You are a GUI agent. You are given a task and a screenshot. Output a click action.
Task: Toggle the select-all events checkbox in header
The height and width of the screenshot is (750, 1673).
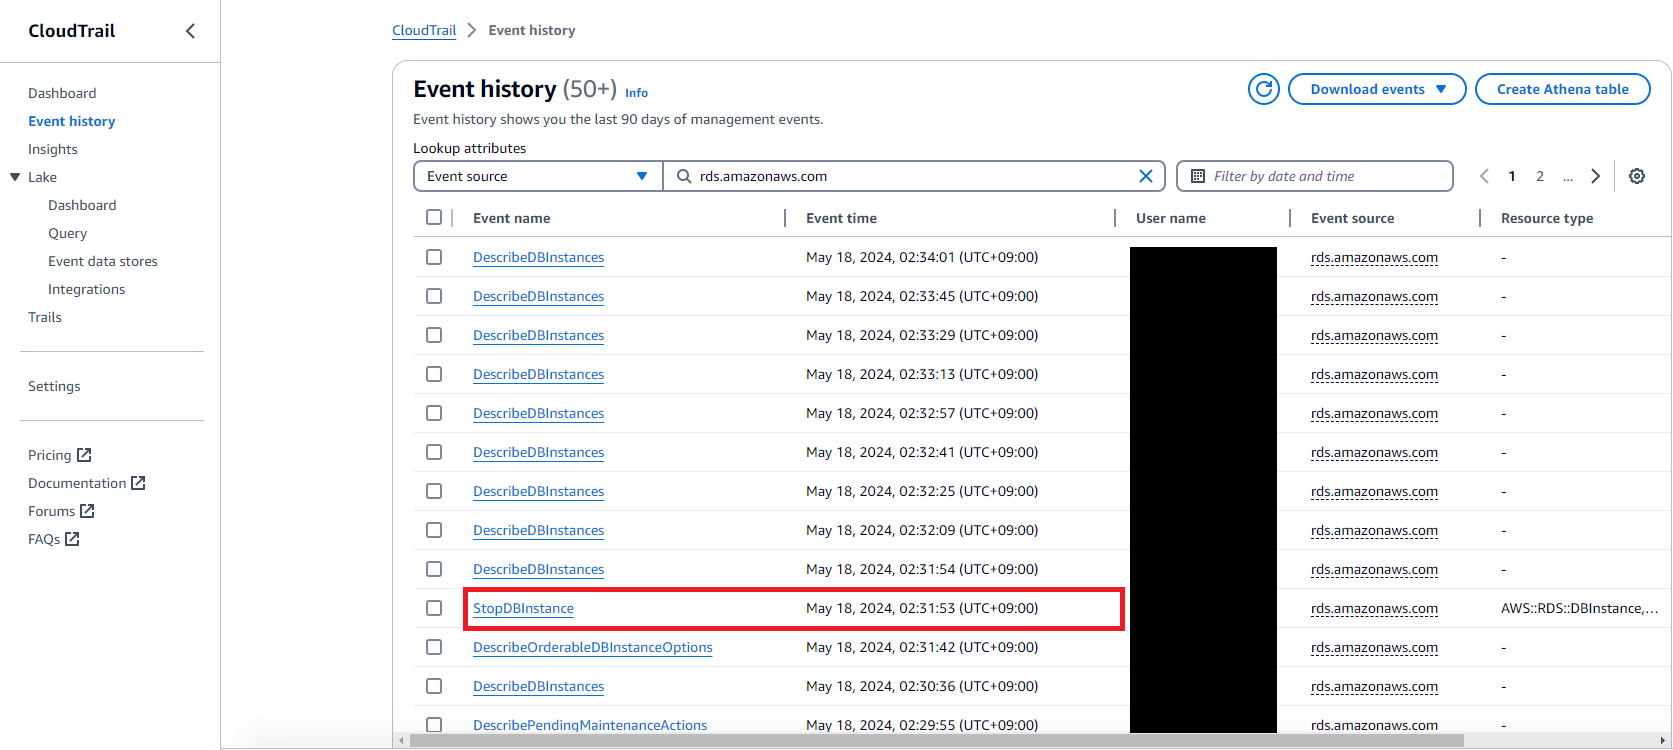click(x=434, y=217)
